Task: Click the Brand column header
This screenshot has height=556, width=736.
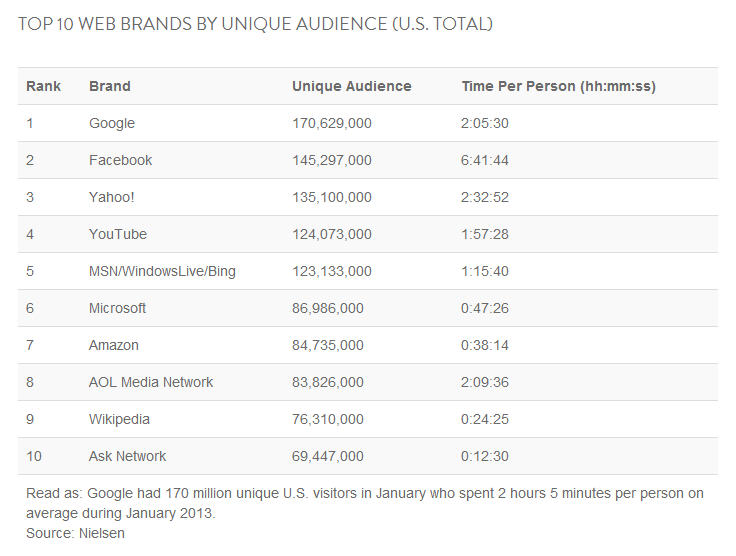Action: [x=109, y=86]
